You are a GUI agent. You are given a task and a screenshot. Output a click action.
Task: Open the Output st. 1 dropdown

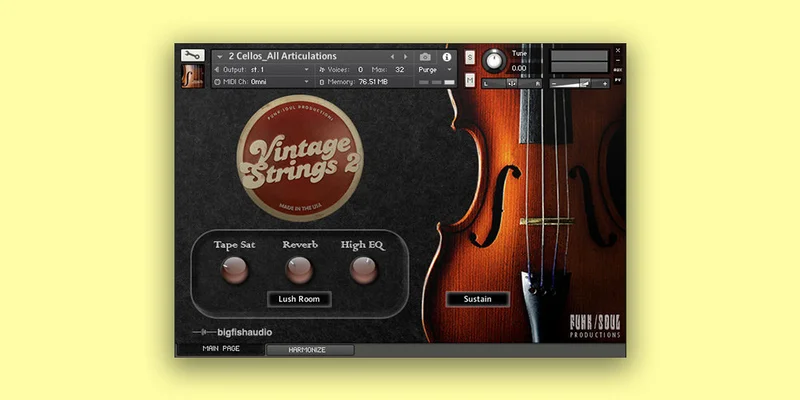pyautogui.click(x=262, y=69)
